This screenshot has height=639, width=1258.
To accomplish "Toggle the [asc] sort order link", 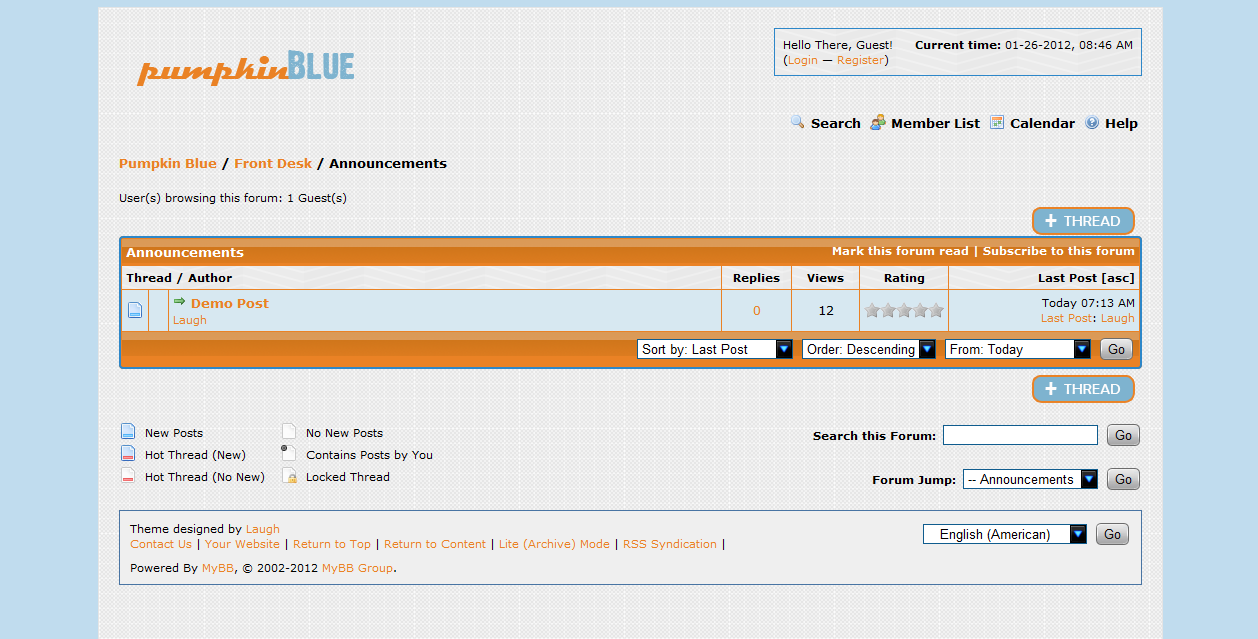I will (1118, 278).
